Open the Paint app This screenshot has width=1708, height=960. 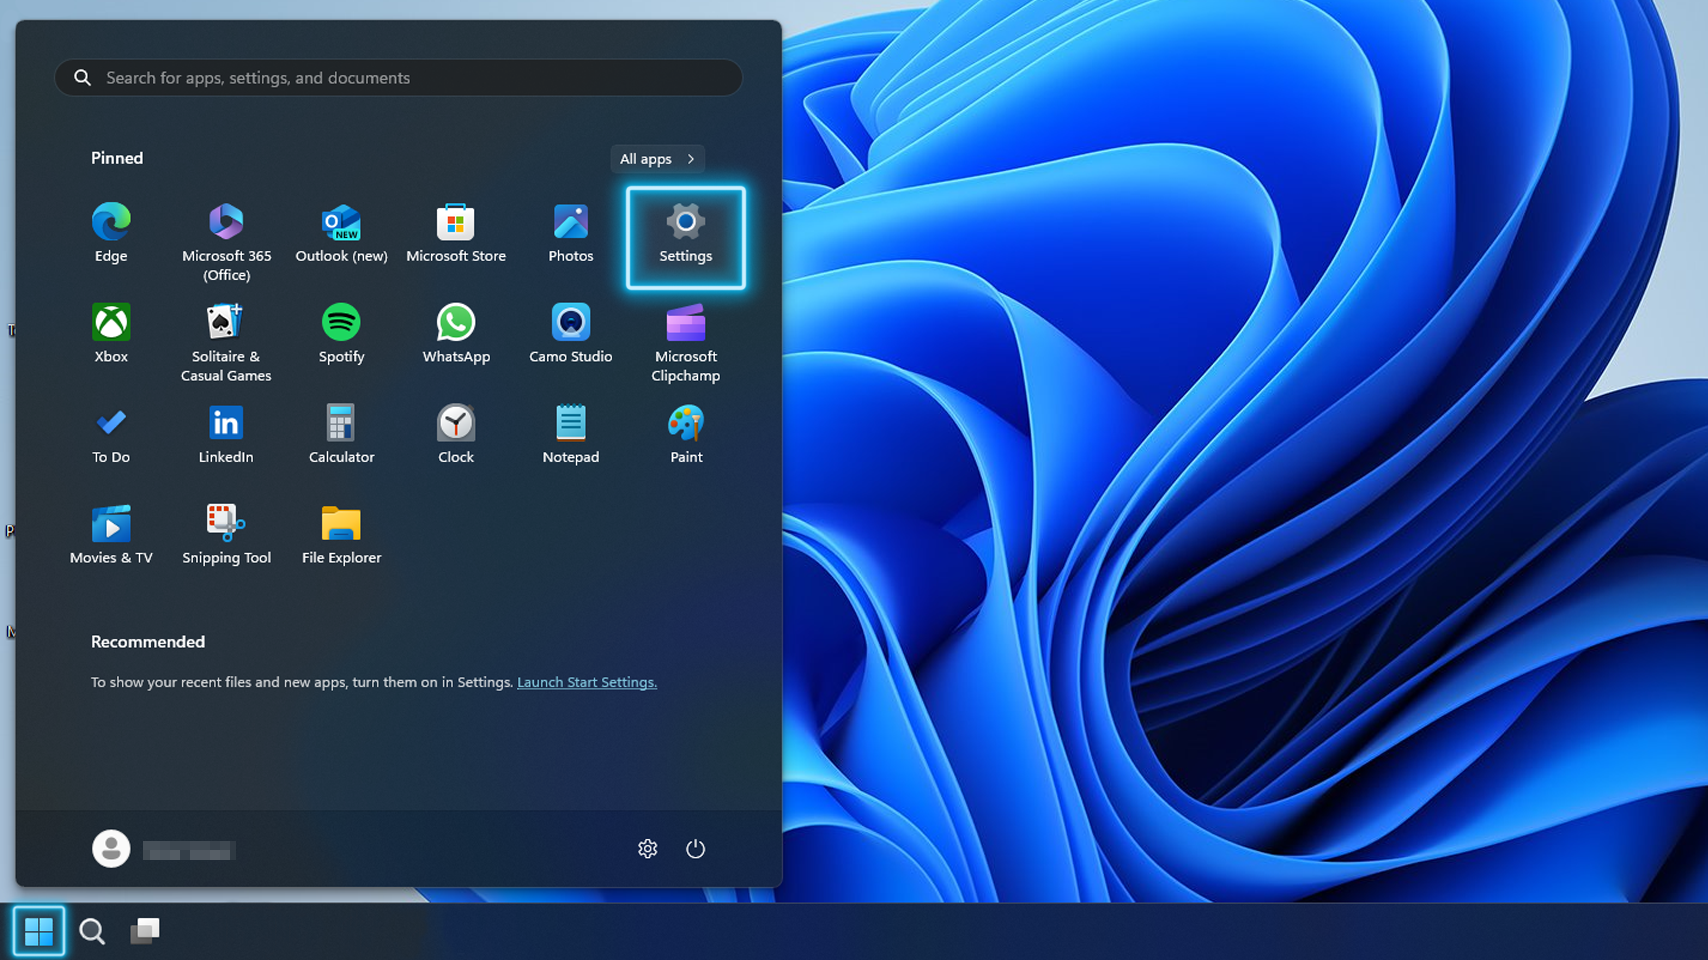click(686, 435)
